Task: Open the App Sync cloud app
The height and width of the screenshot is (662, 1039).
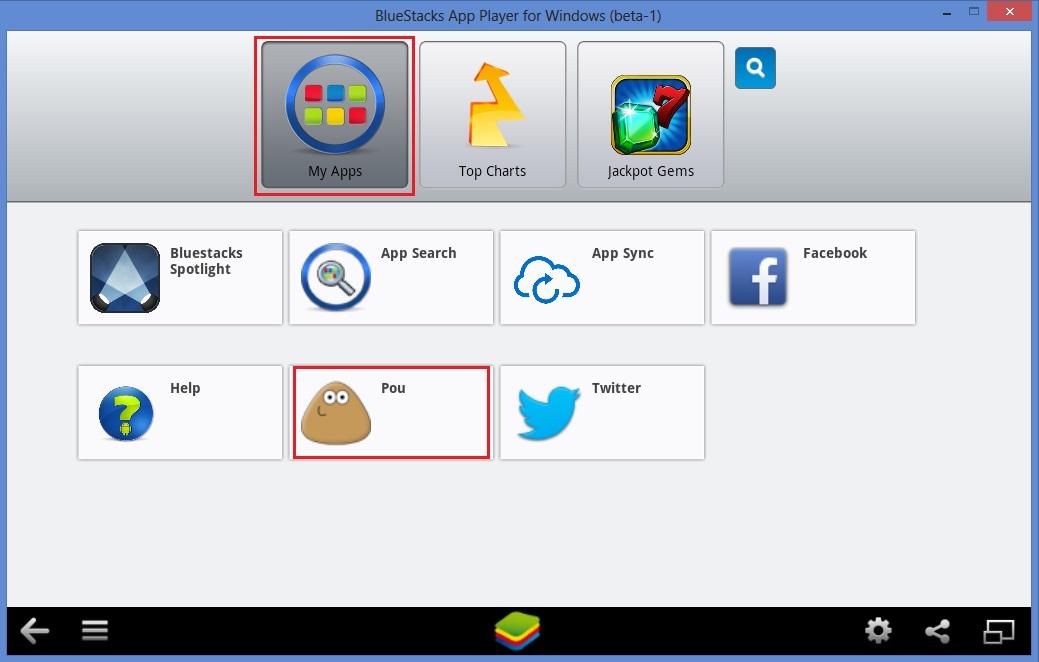Action: [x=602, y=278]
